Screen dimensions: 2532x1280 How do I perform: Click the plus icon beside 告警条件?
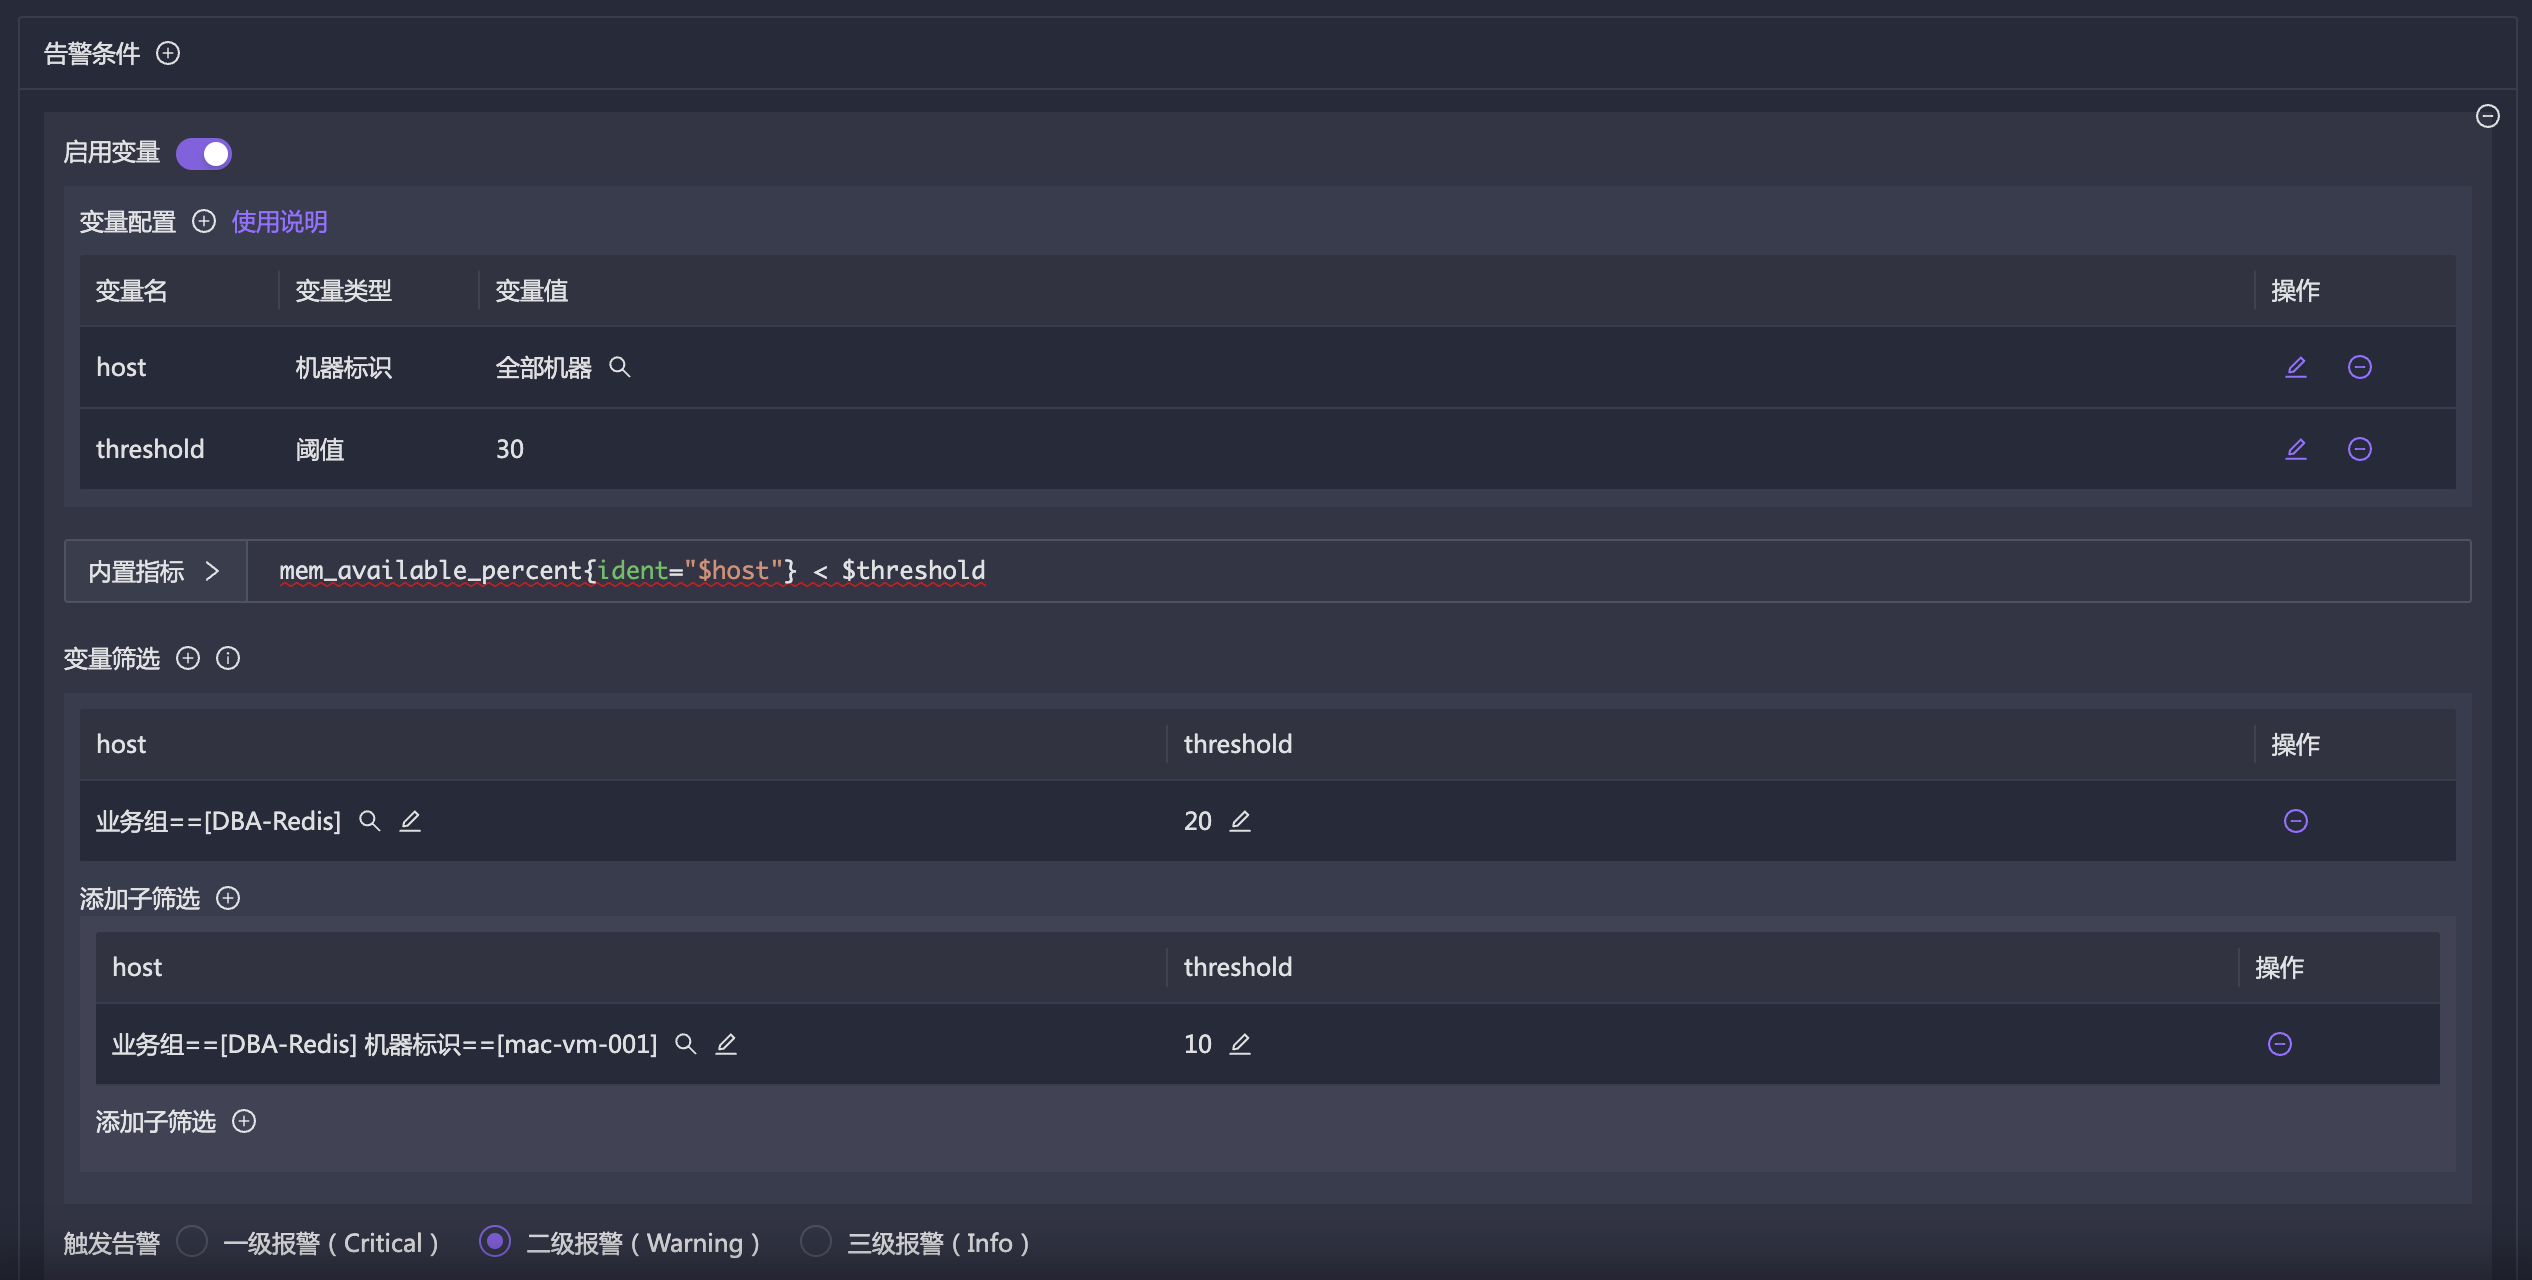168,53
